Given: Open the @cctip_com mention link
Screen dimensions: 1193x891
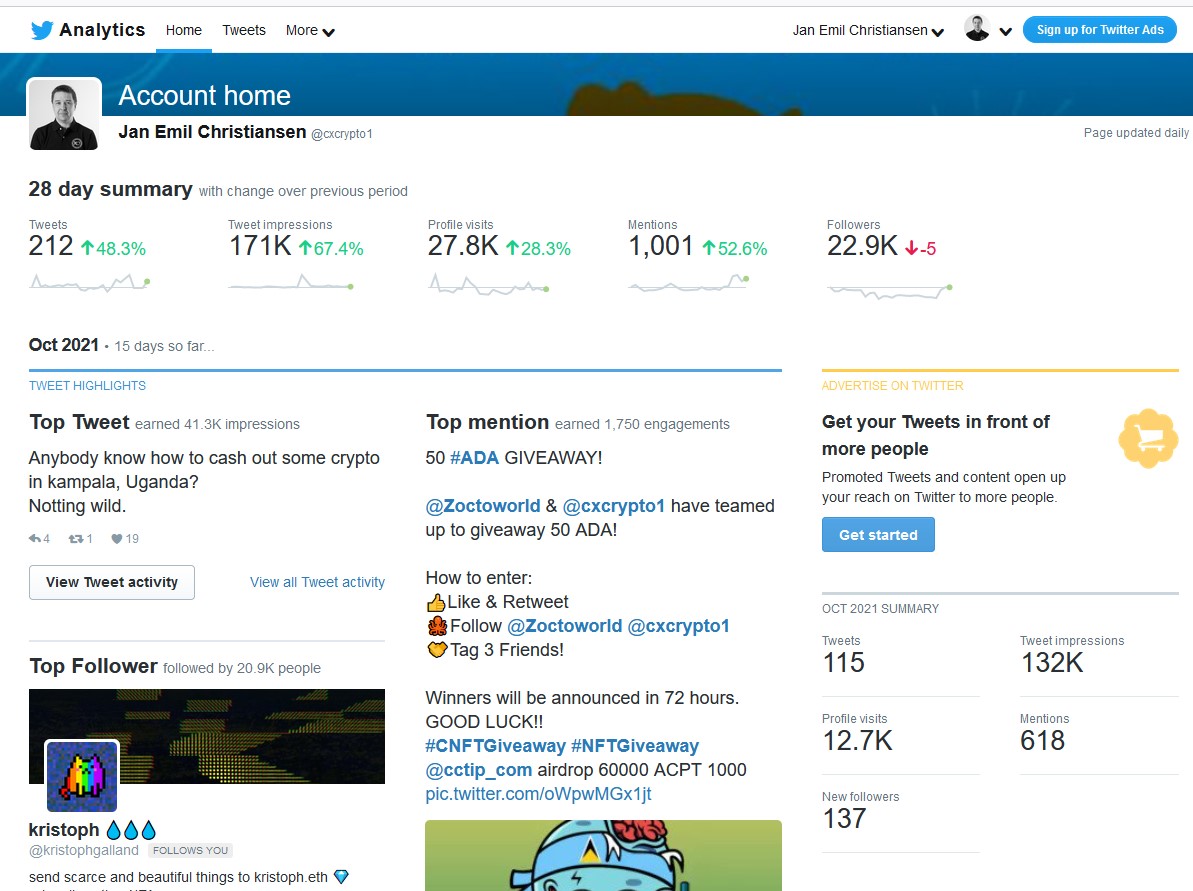Looking at the screenshot, I should 479,770.
